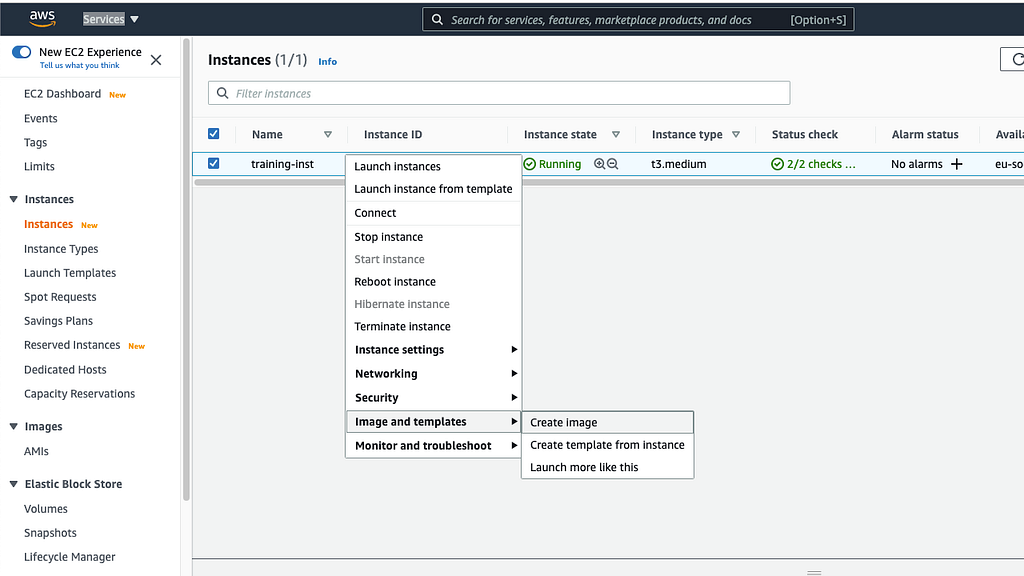Expand Monitor and troubleshoot submenu
The height and width of the screenshot is (576, 1024).
[x=433, y=445]
